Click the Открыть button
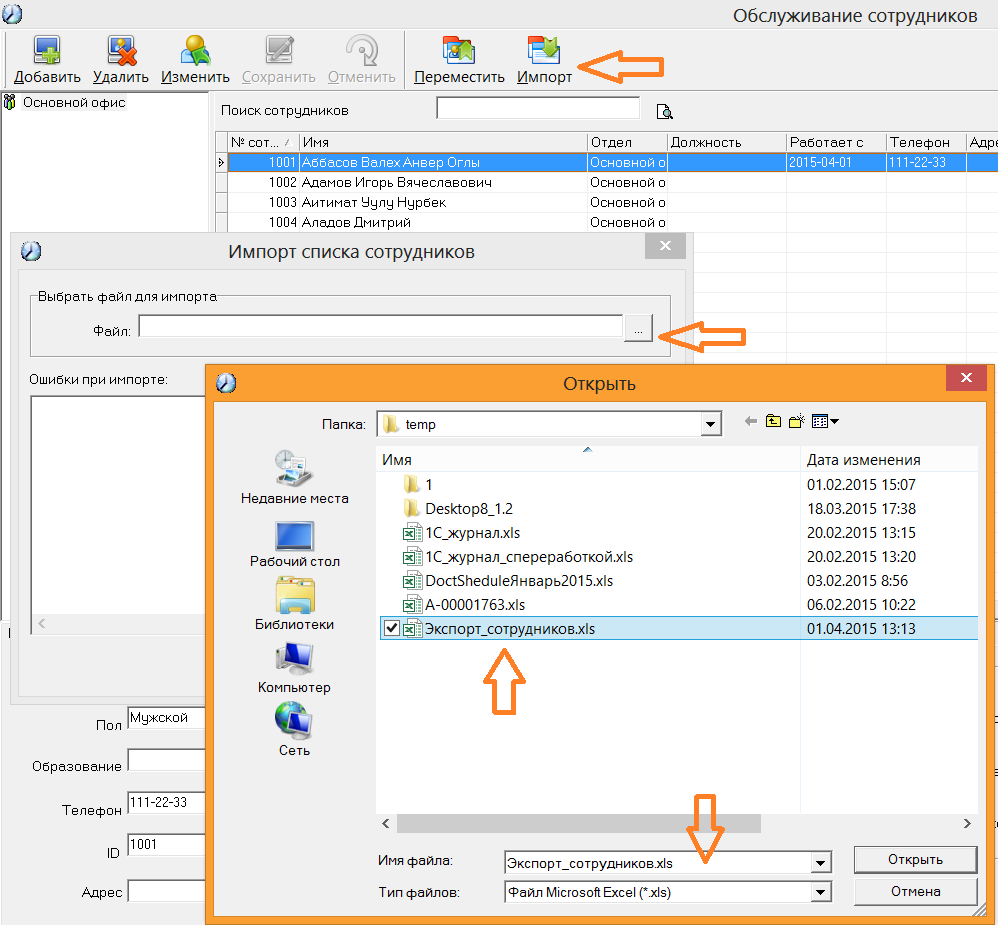 pos(915,859)
